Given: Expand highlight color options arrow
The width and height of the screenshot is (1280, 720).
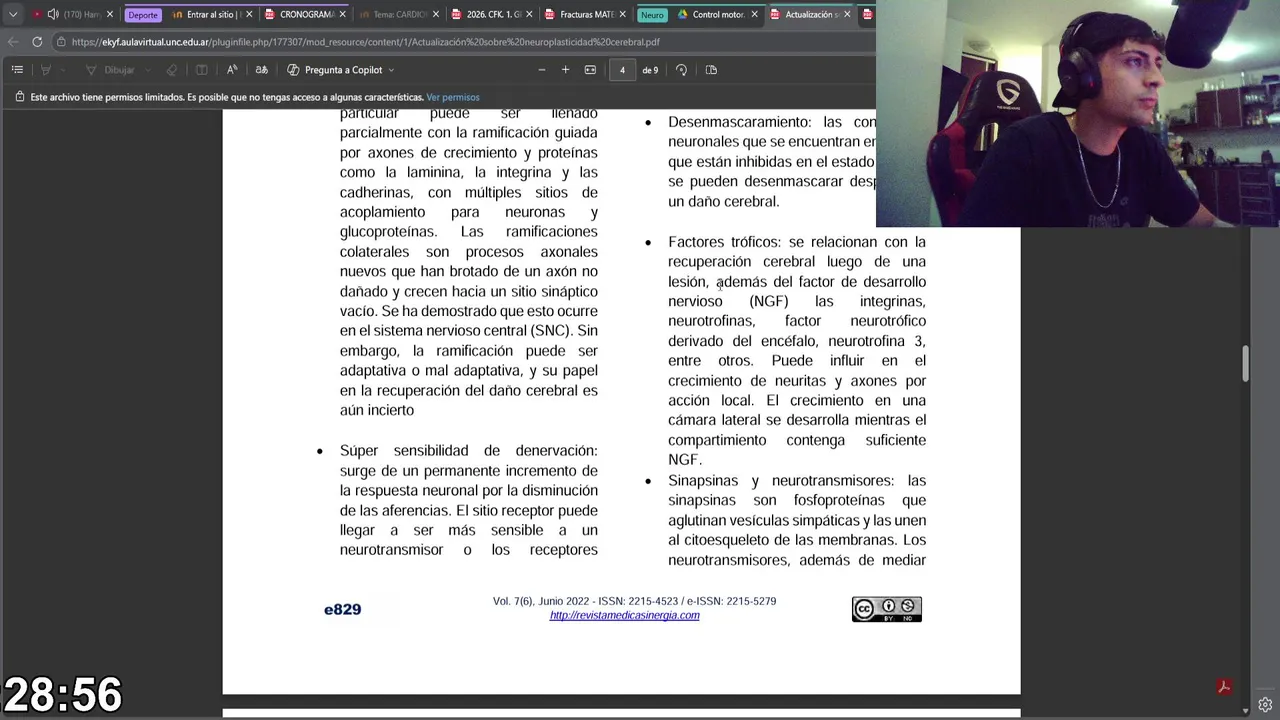Looking at the screenshot, I should click(x=62, y=70).
